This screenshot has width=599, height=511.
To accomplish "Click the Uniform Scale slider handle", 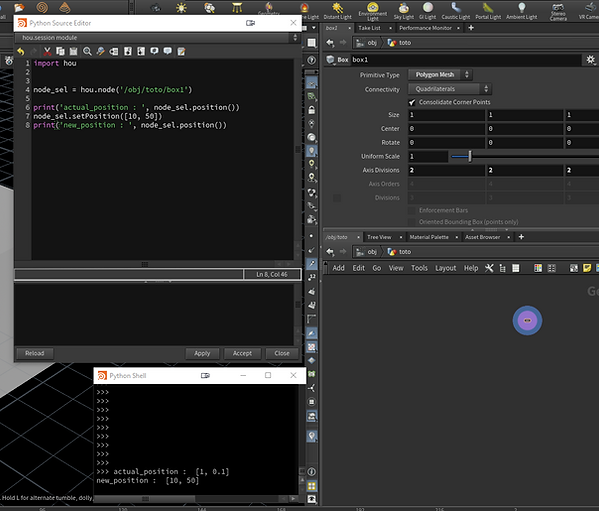I will 470,156.
